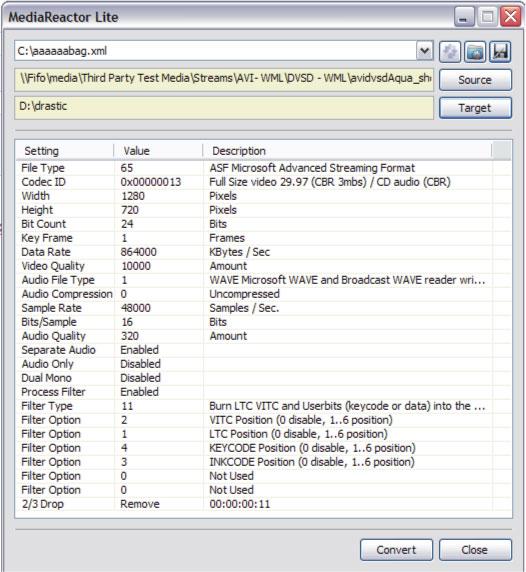
Task: Click the Convert button
Action: pos(396,550)
